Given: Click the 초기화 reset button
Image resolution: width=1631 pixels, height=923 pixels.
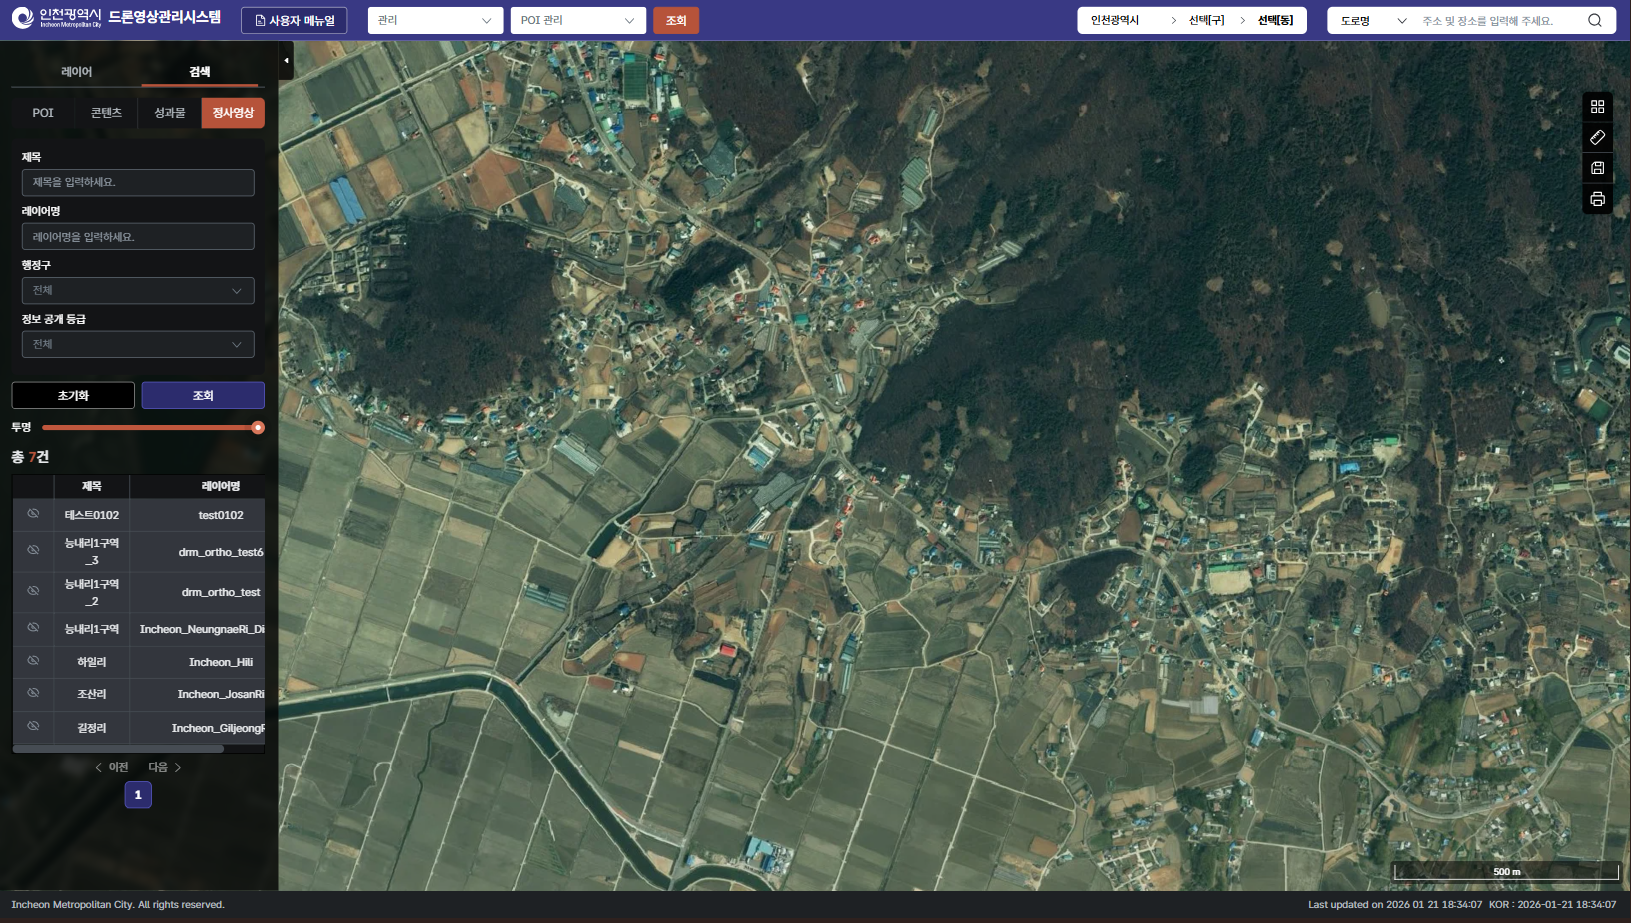Looking at the screenshot, I should [73, 396].
